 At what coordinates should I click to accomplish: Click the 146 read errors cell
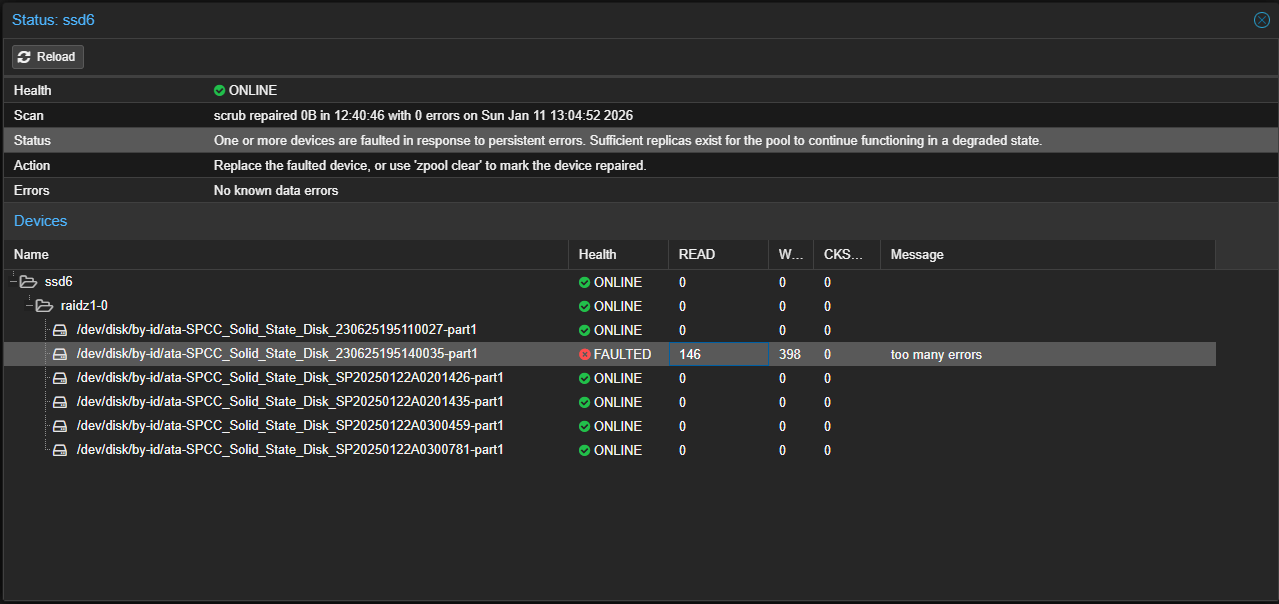tap(717, 354)
